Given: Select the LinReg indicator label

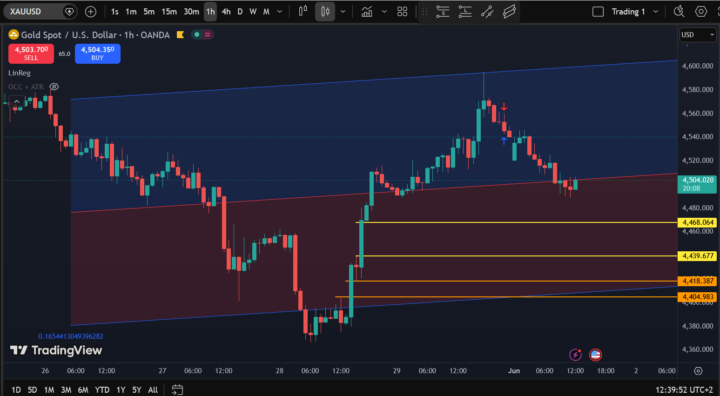Looking at the screenshot, I should coord(19,73).
